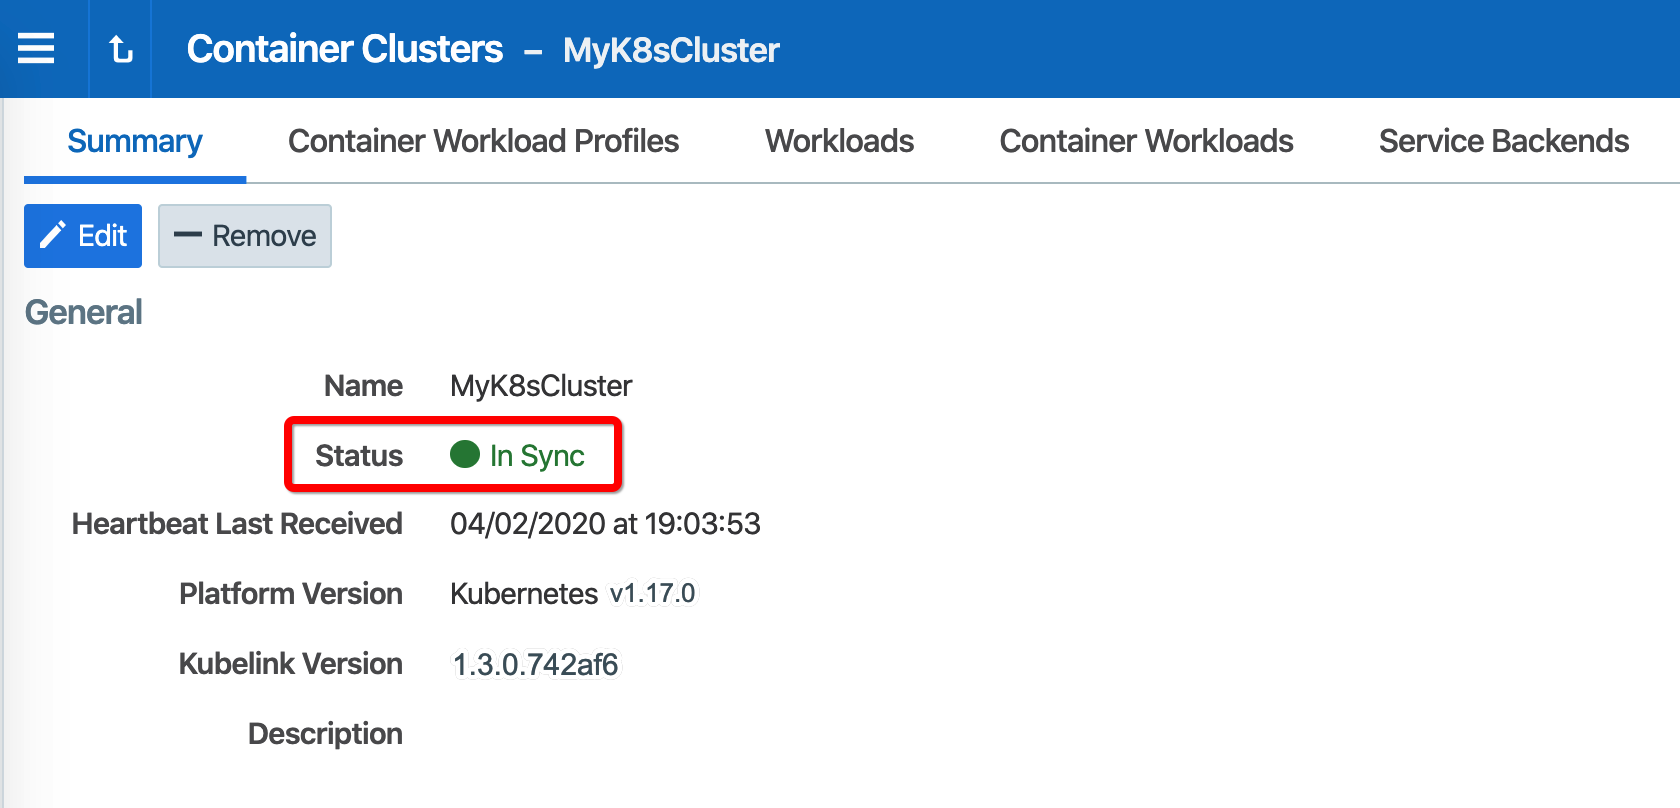Click the Heartbeat Last Received timestamp
This screenshot has height=808, width=1680.
(x=605, y=524)
